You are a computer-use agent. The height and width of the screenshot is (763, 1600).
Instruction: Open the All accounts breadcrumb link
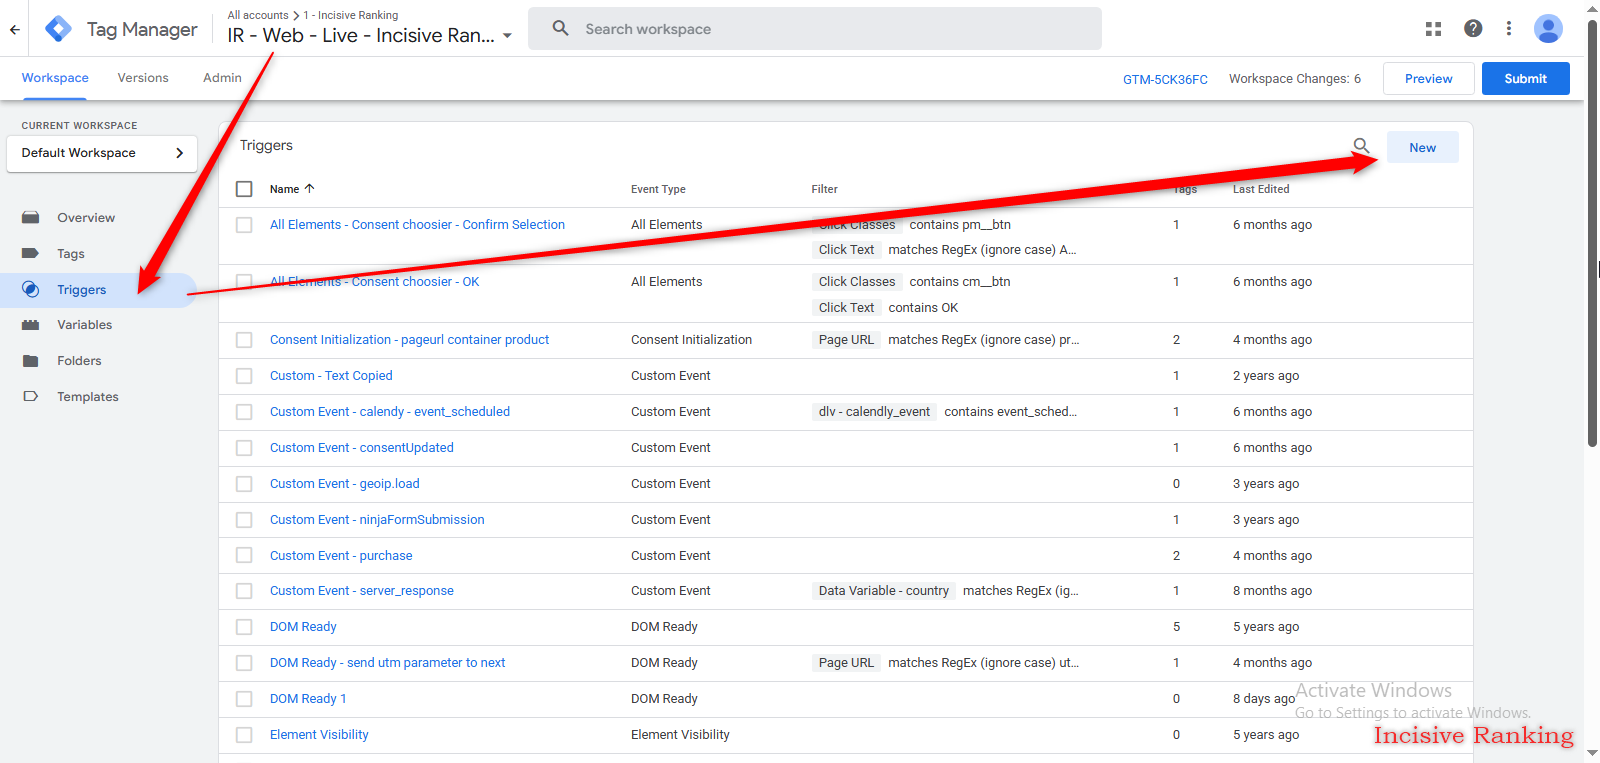click(258, 15)
